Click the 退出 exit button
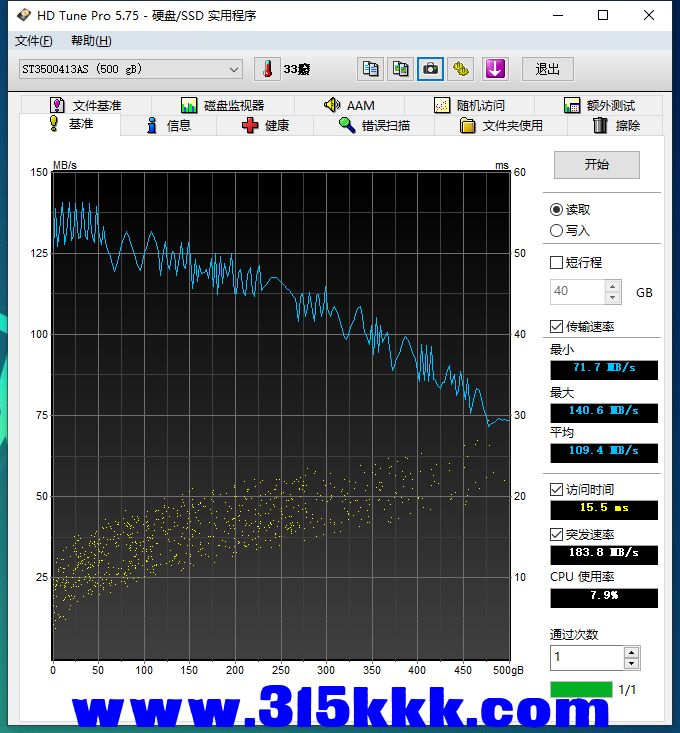This screenshot has width=680, height=733. click(548, 69)
